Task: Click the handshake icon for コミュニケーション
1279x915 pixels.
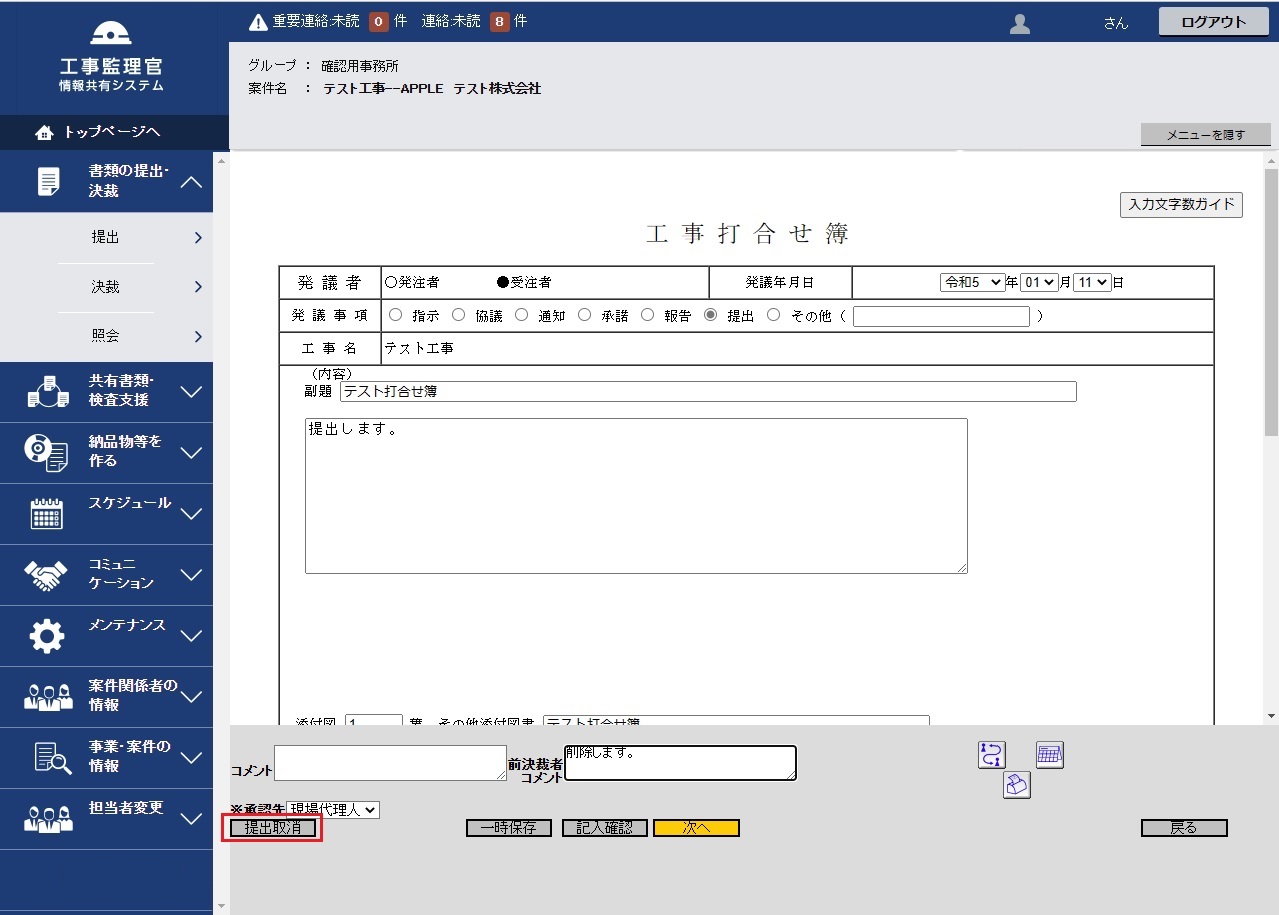Action: 46,574
